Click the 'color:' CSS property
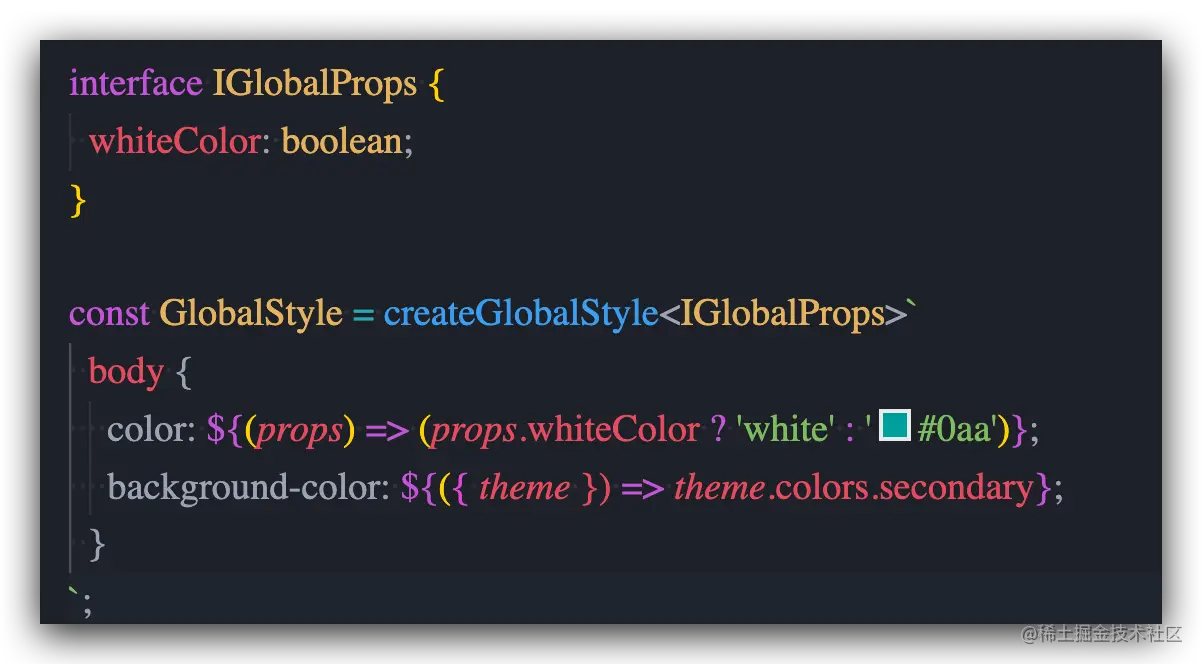1202x664 pixels. 152,429
